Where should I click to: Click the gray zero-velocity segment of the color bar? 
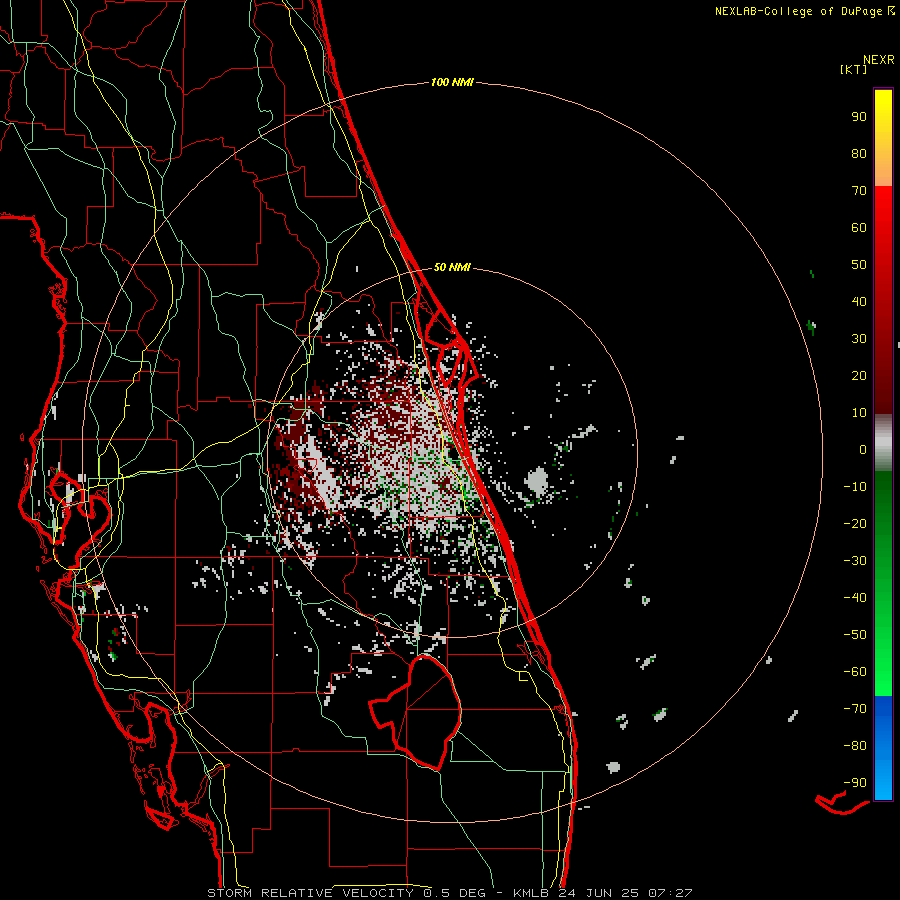coord(883,443)
